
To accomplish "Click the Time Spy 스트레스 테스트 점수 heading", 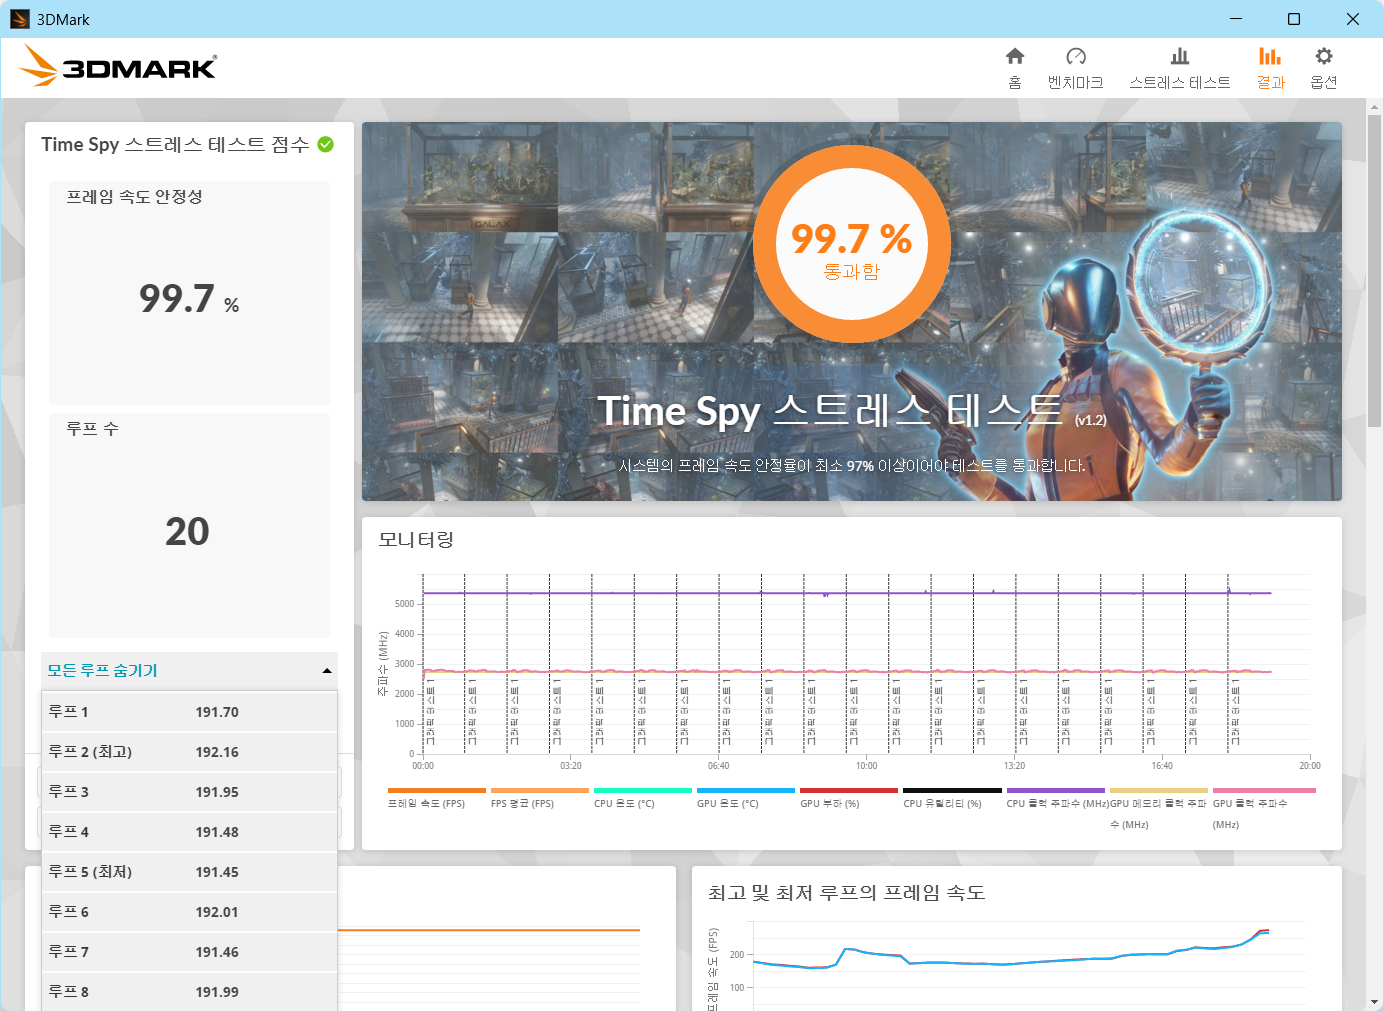I will 175,145.
